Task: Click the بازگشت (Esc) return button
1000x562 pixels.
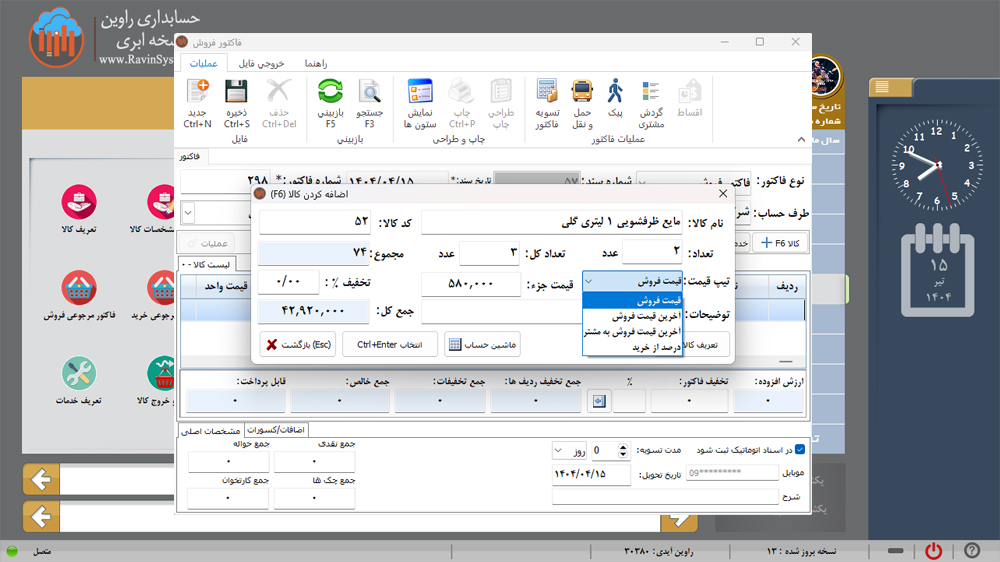Action: click(297, 345)
